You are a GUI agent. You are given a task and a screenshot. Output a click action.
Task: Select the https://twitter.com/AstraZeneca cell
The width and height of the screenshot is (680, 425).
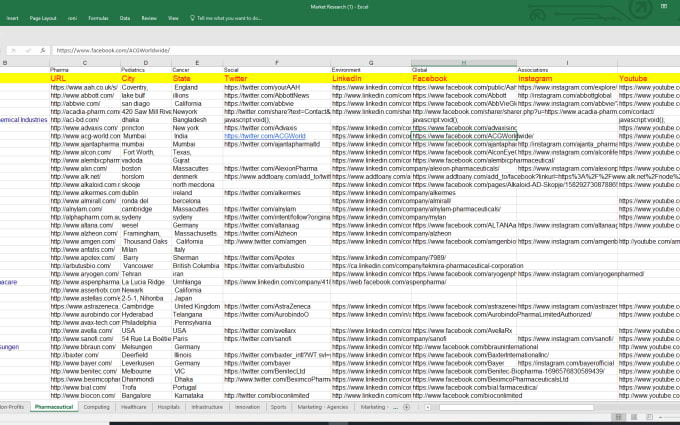(277, 306)
